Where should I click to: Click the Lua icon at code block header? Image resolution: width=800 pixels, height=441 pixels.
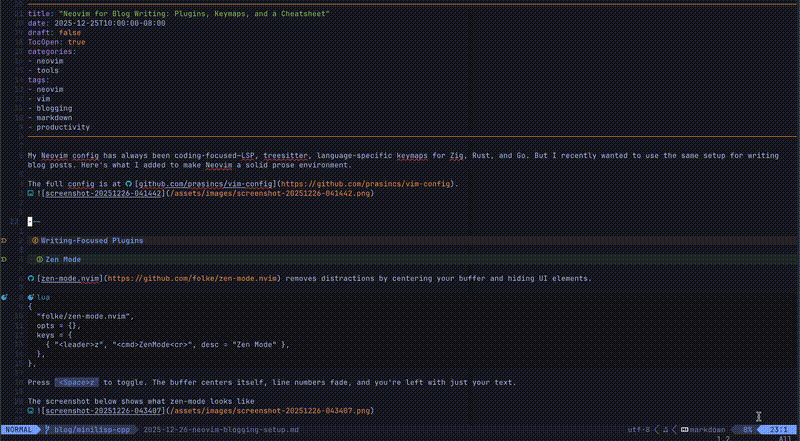point(31,297)
